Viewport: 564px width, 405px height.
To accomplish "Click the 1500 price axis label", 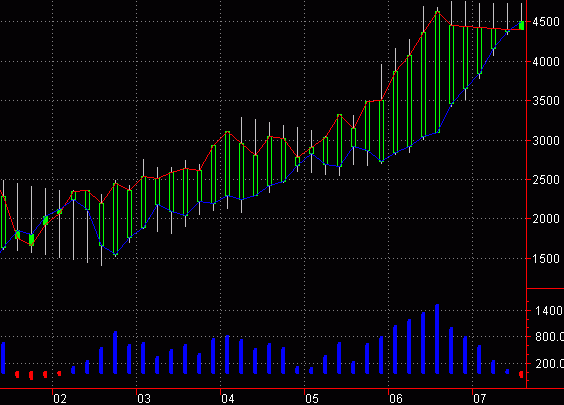I will click(x=546, y=259).
